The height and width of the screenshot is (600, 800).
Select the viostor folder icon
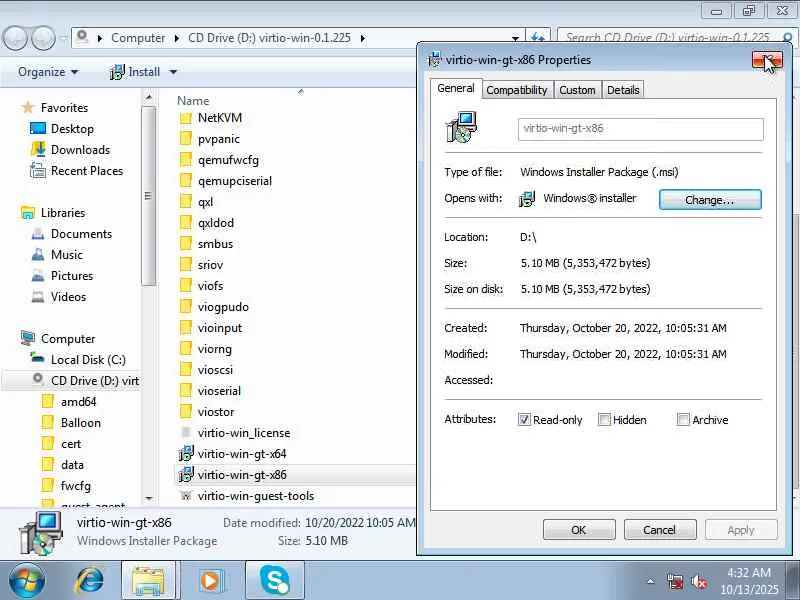186,411
